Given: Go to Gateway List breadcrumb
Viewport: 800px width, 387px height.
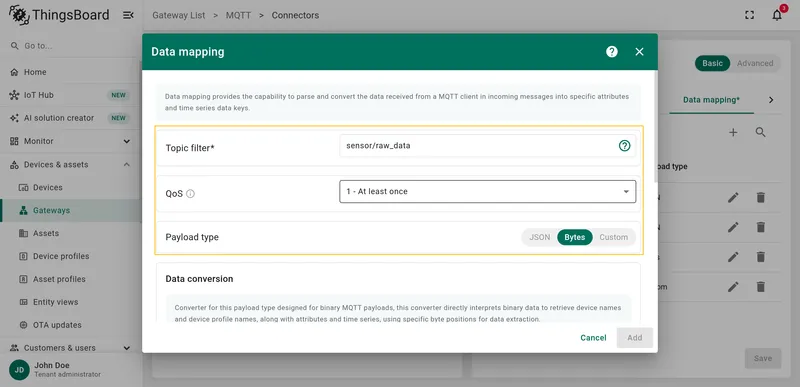Looking at the screenshot, I should [x=179, y=15].
